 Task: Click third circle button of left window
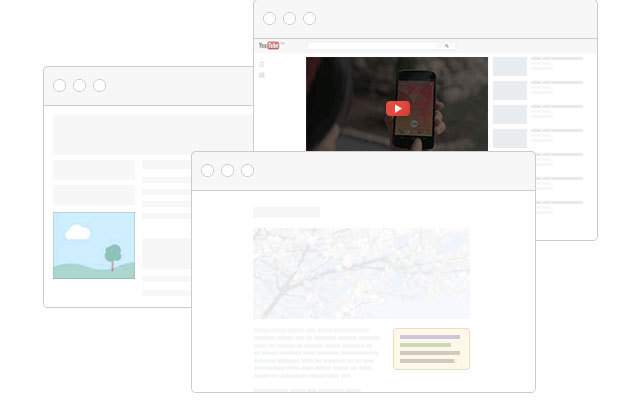click(x=99, y=86)
